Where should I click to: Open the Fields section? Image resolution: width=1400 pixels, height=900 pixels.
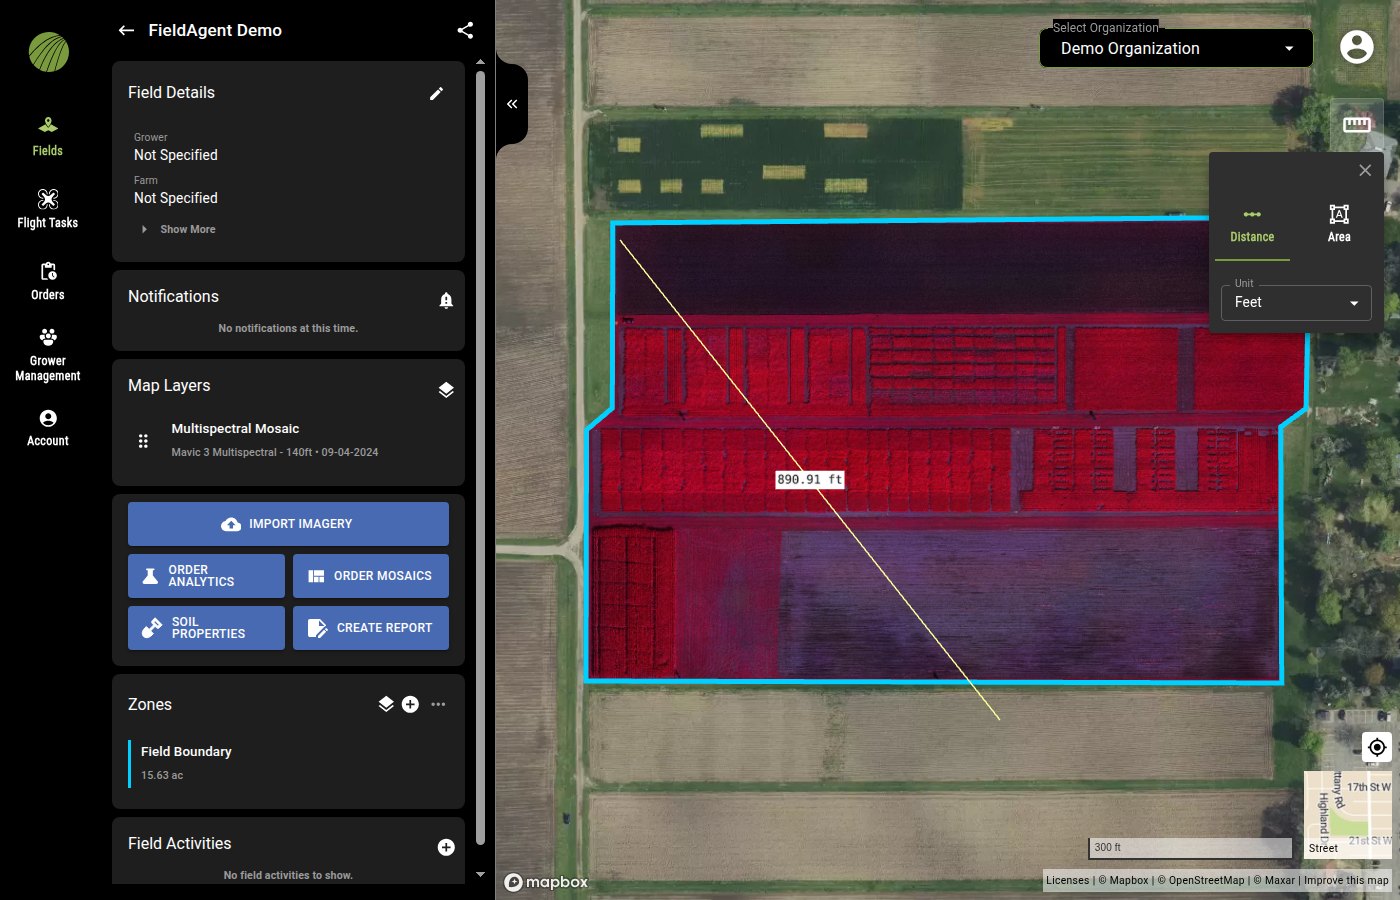[x=48, y=137]
